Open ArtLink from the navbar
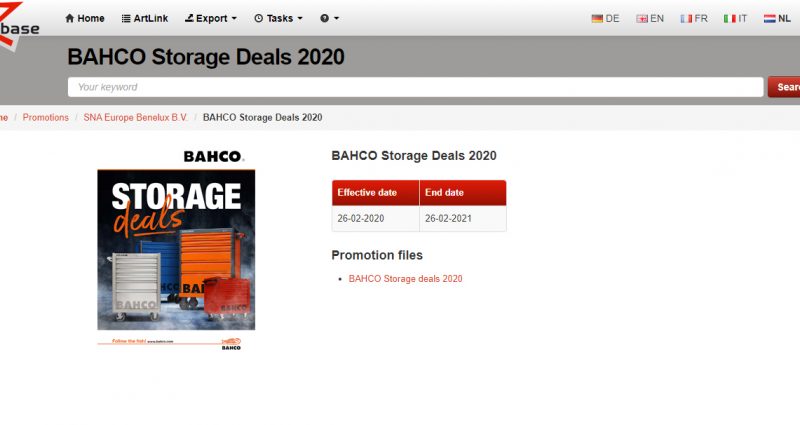800x425 pixels. [145, 18]
